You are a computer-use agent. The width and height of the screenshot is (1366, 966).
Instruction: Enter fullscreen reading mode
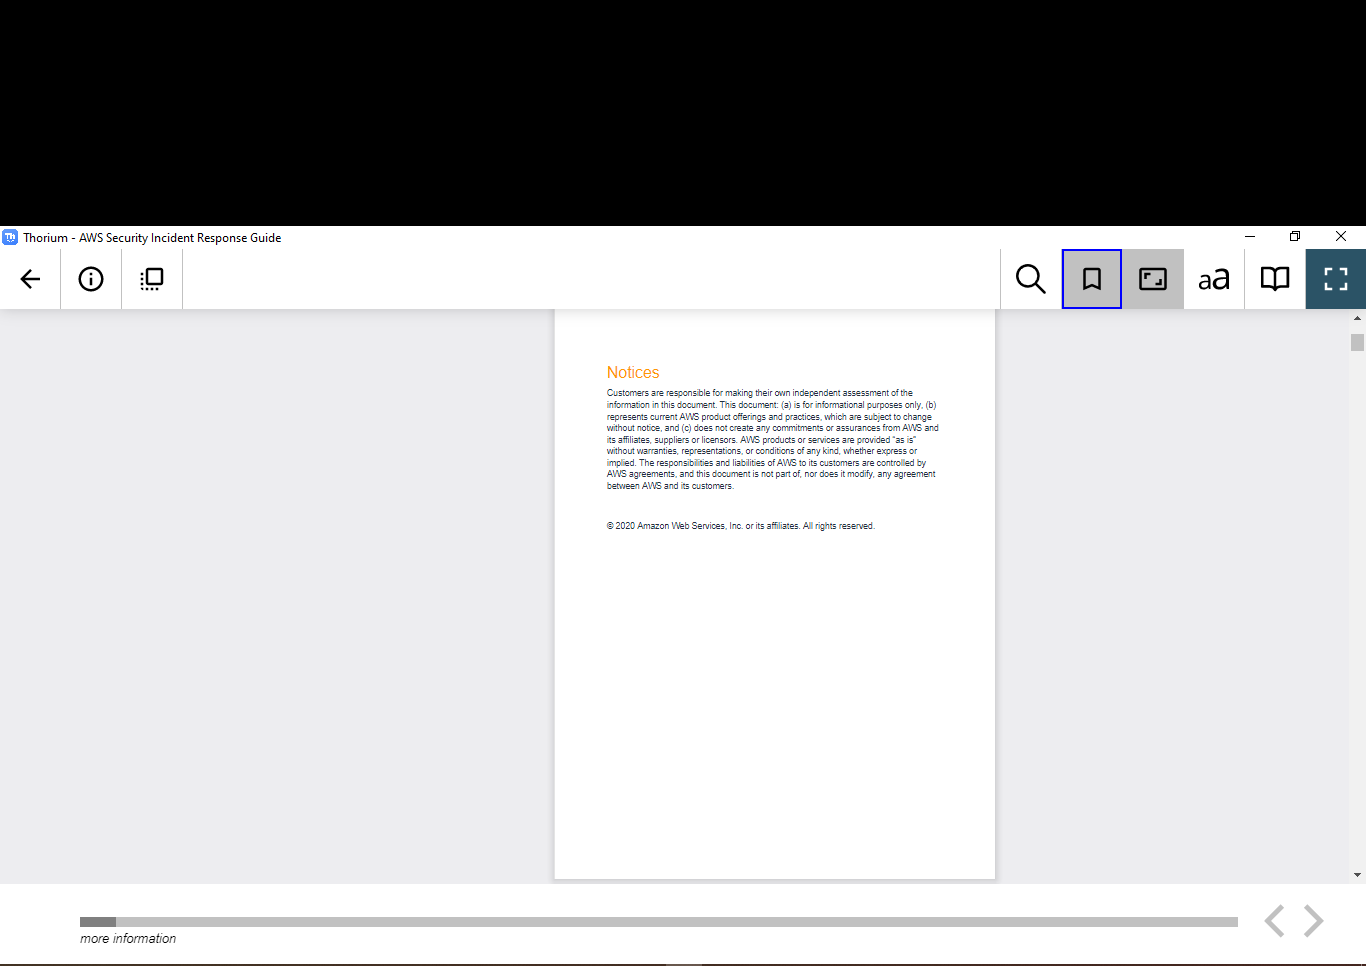point(1335,279)
